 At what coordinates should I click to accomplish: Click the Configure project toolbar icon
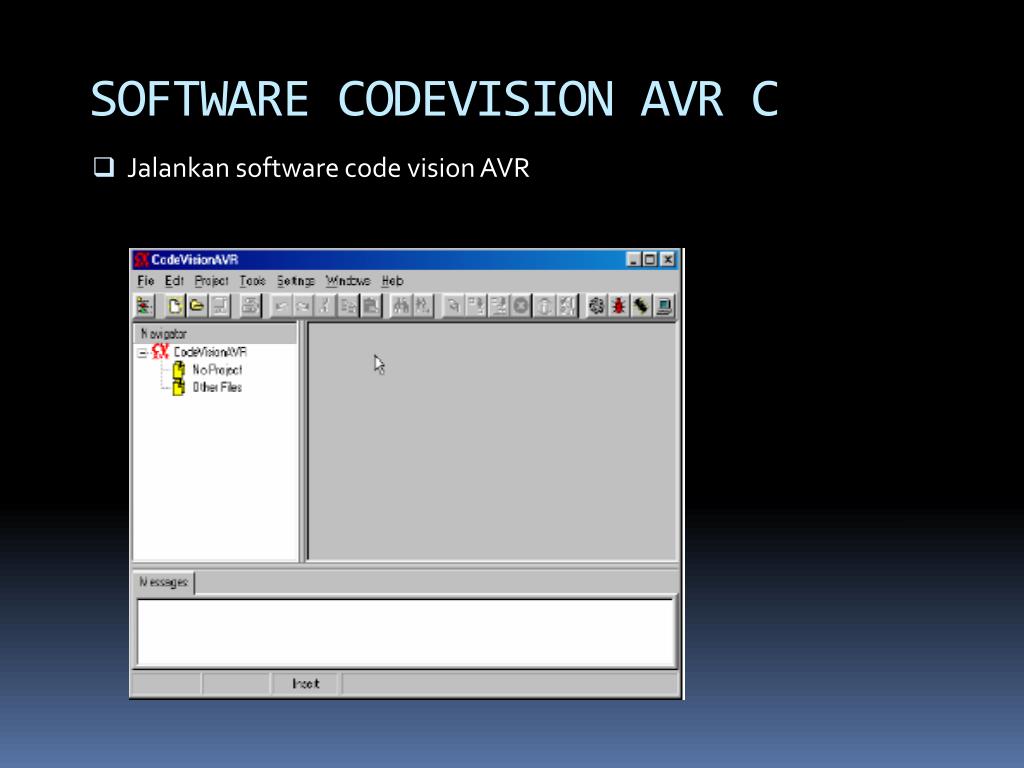[x=566, y=306]
